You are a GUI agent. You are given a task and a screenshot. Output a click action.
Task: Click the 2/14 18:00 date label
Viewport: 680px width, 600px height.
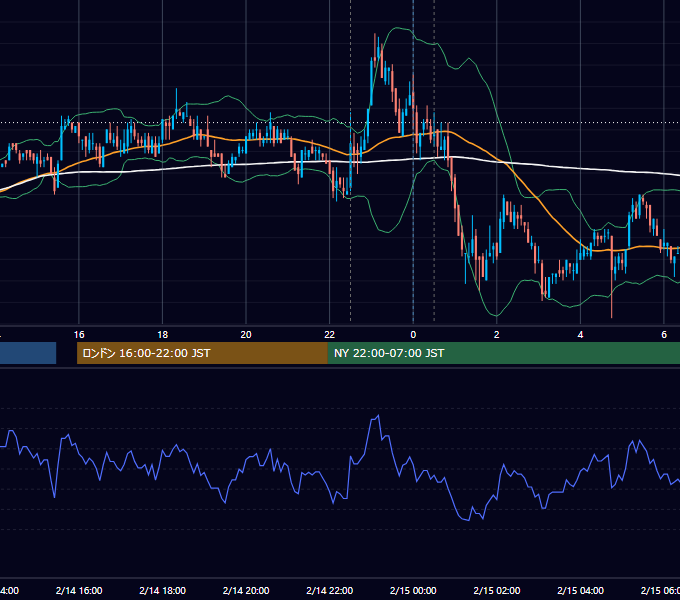[x=163, y=590]
